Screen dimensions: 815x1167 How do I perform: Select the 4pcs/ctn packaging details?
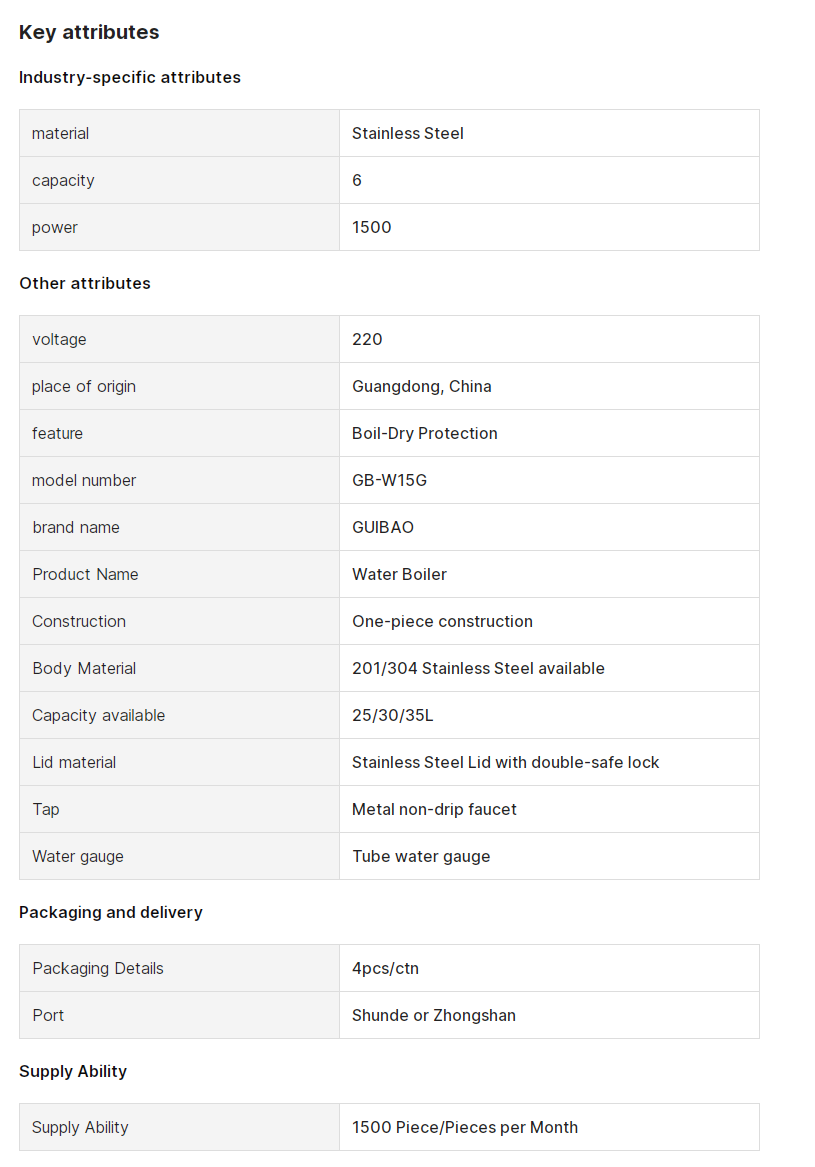385,968
